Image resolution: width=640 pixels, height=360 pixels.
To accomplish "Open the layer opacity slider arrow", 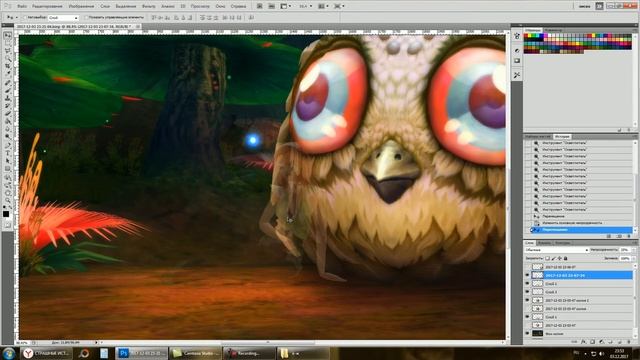I will pos(634,250).
